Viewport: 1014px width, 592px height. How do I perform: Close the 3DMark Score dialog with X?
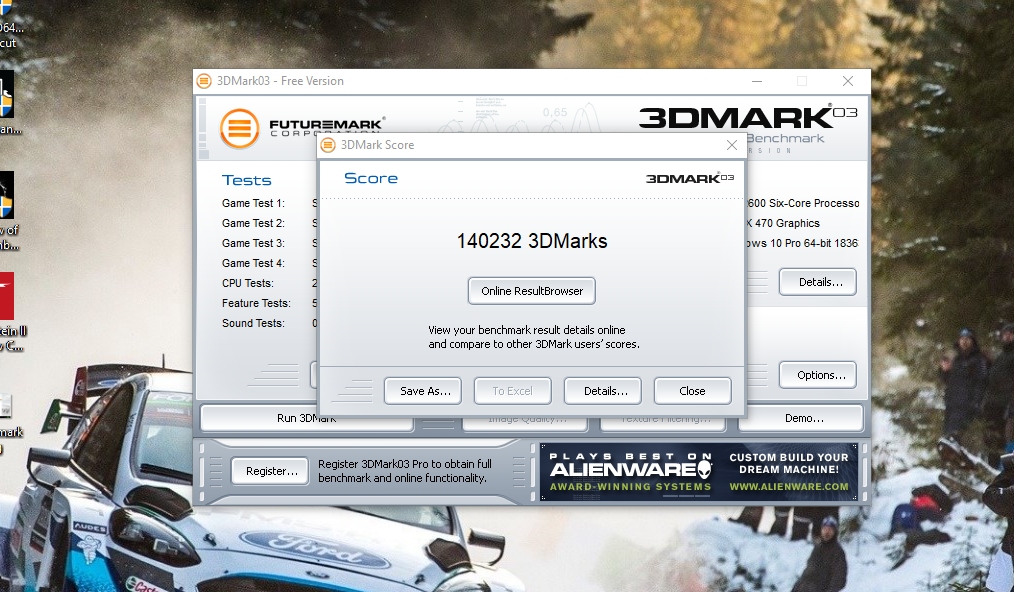pyautogui.click(x=731, y=145)
